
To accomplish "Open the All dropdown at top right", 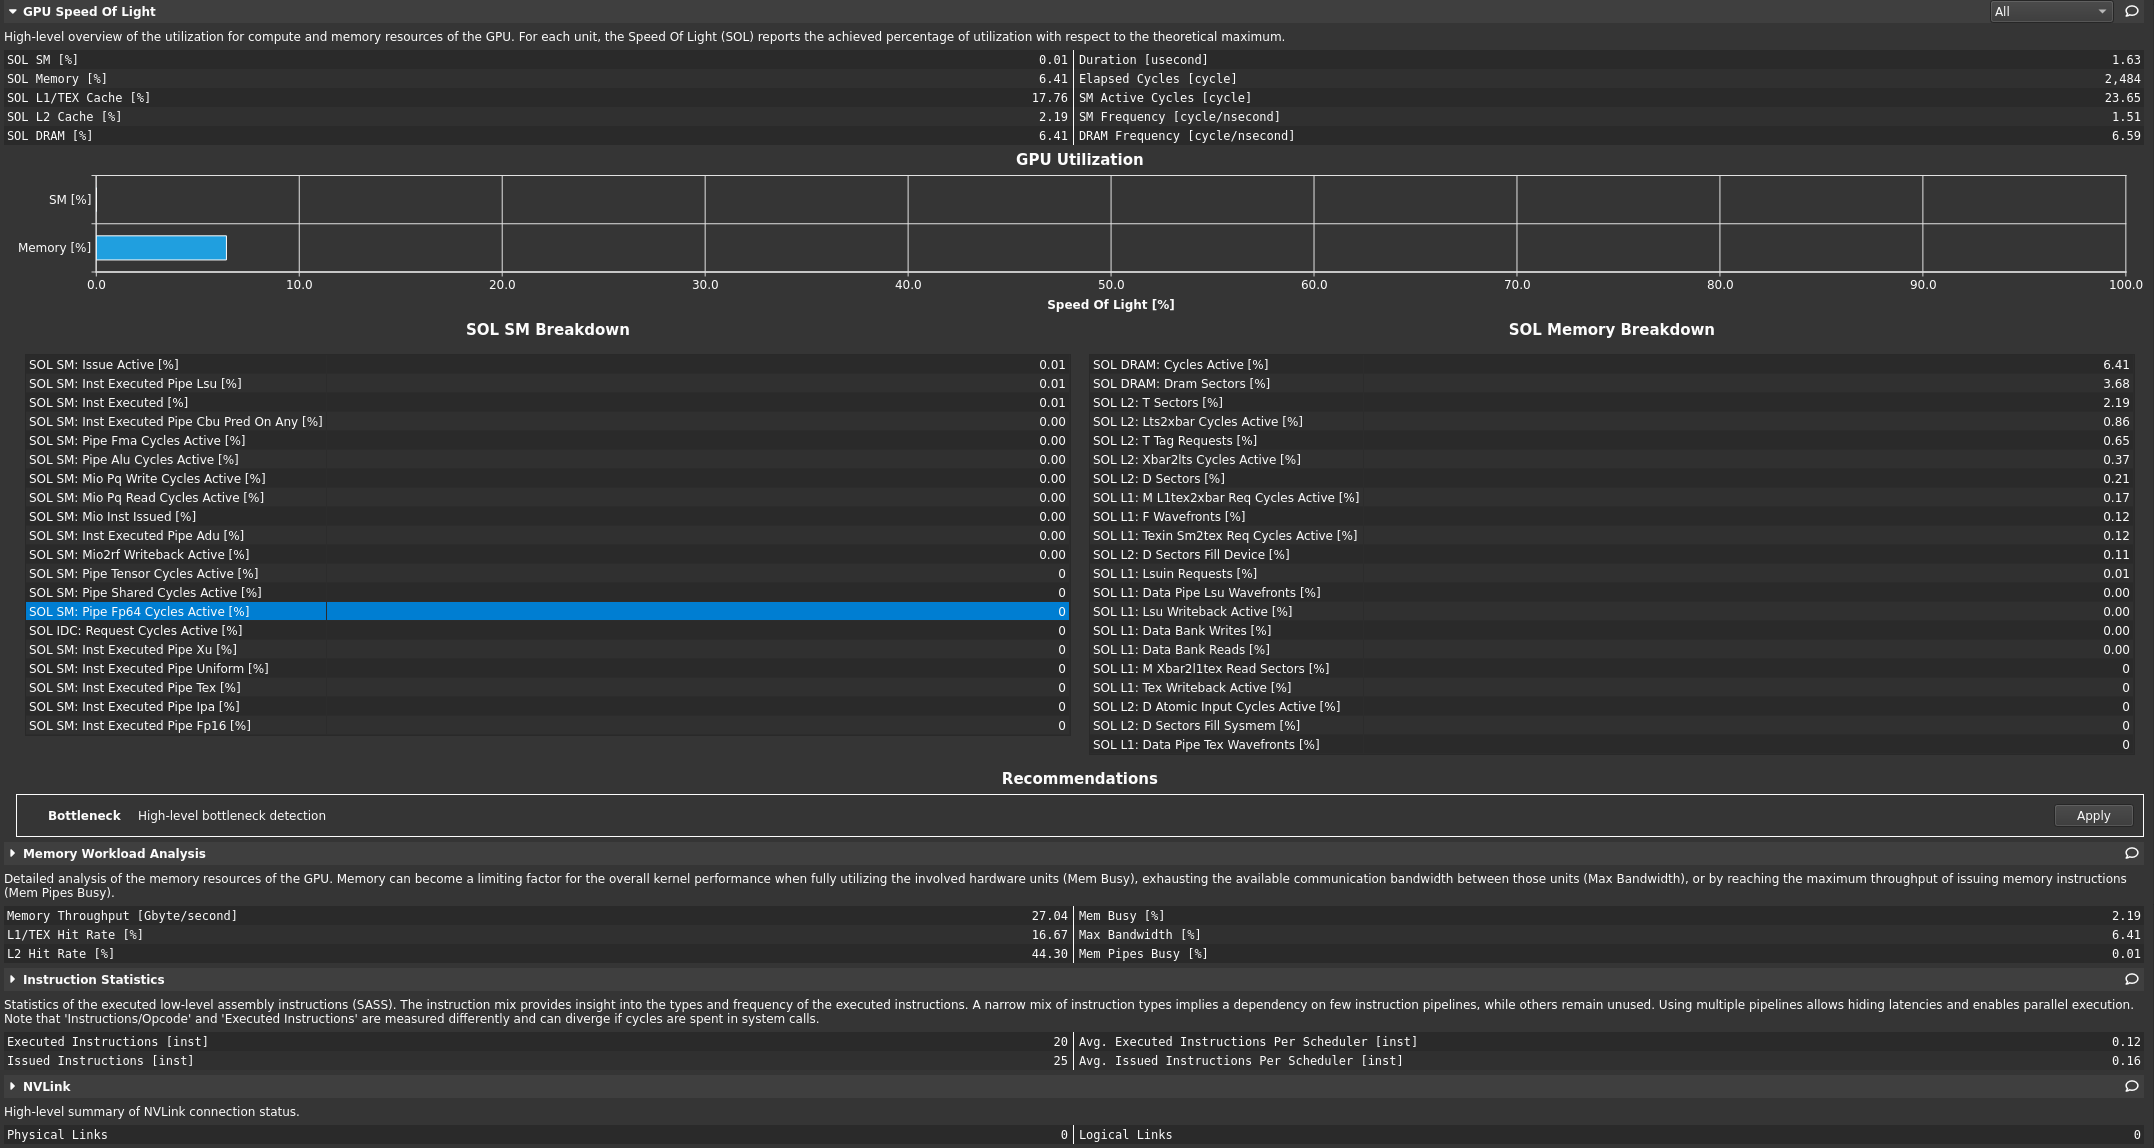I will click(x=2050, y=12).
